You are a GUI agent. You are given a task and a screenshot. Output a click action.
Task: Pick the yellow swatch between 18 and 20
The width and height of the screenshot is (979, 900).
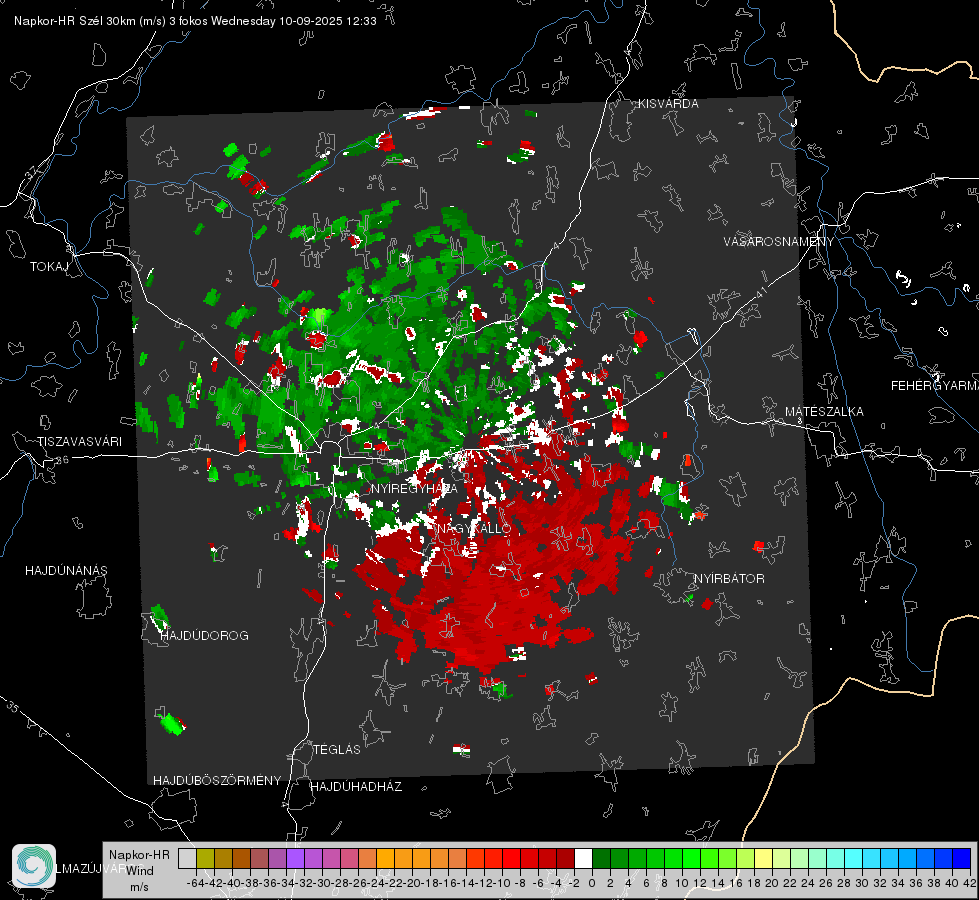pyautogui.click(x=763, y=858)
